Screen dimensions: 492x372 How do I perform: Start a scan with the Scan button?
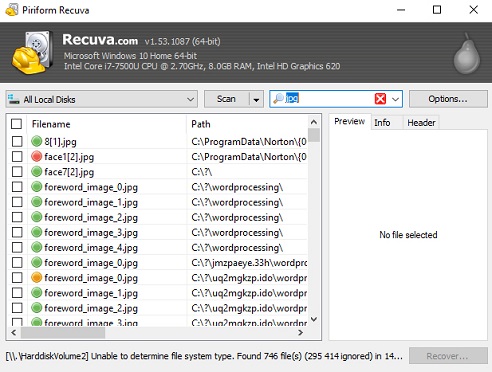tap(227, 99)
